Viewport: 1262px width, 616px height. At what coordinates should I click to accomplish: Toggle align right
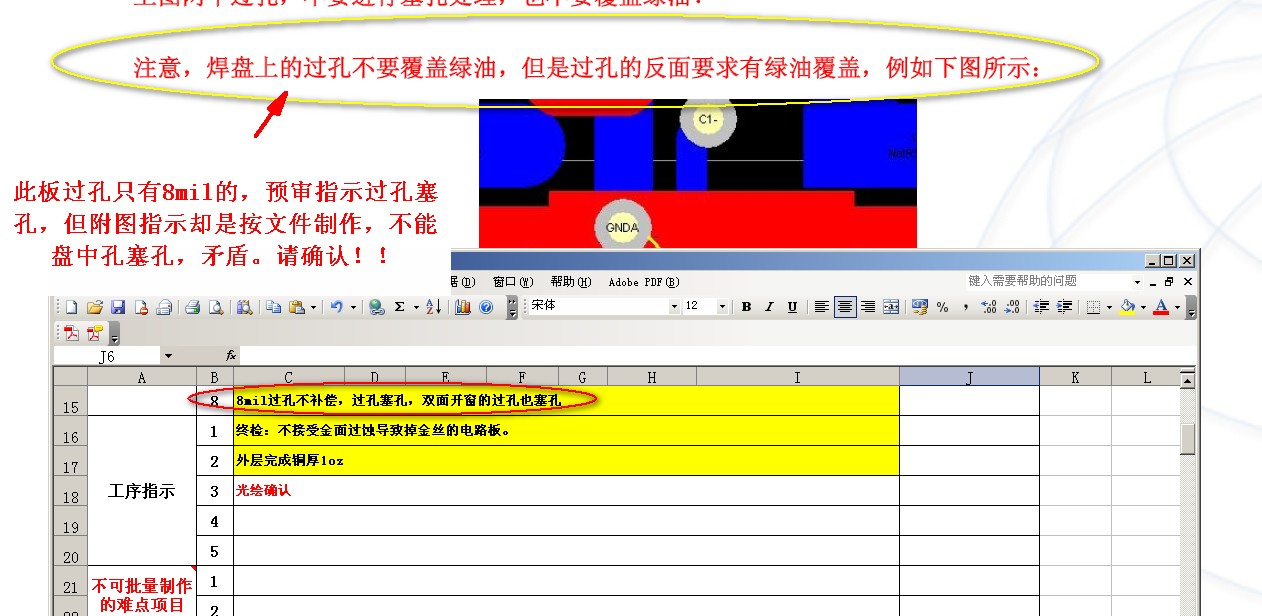[868, 307]
